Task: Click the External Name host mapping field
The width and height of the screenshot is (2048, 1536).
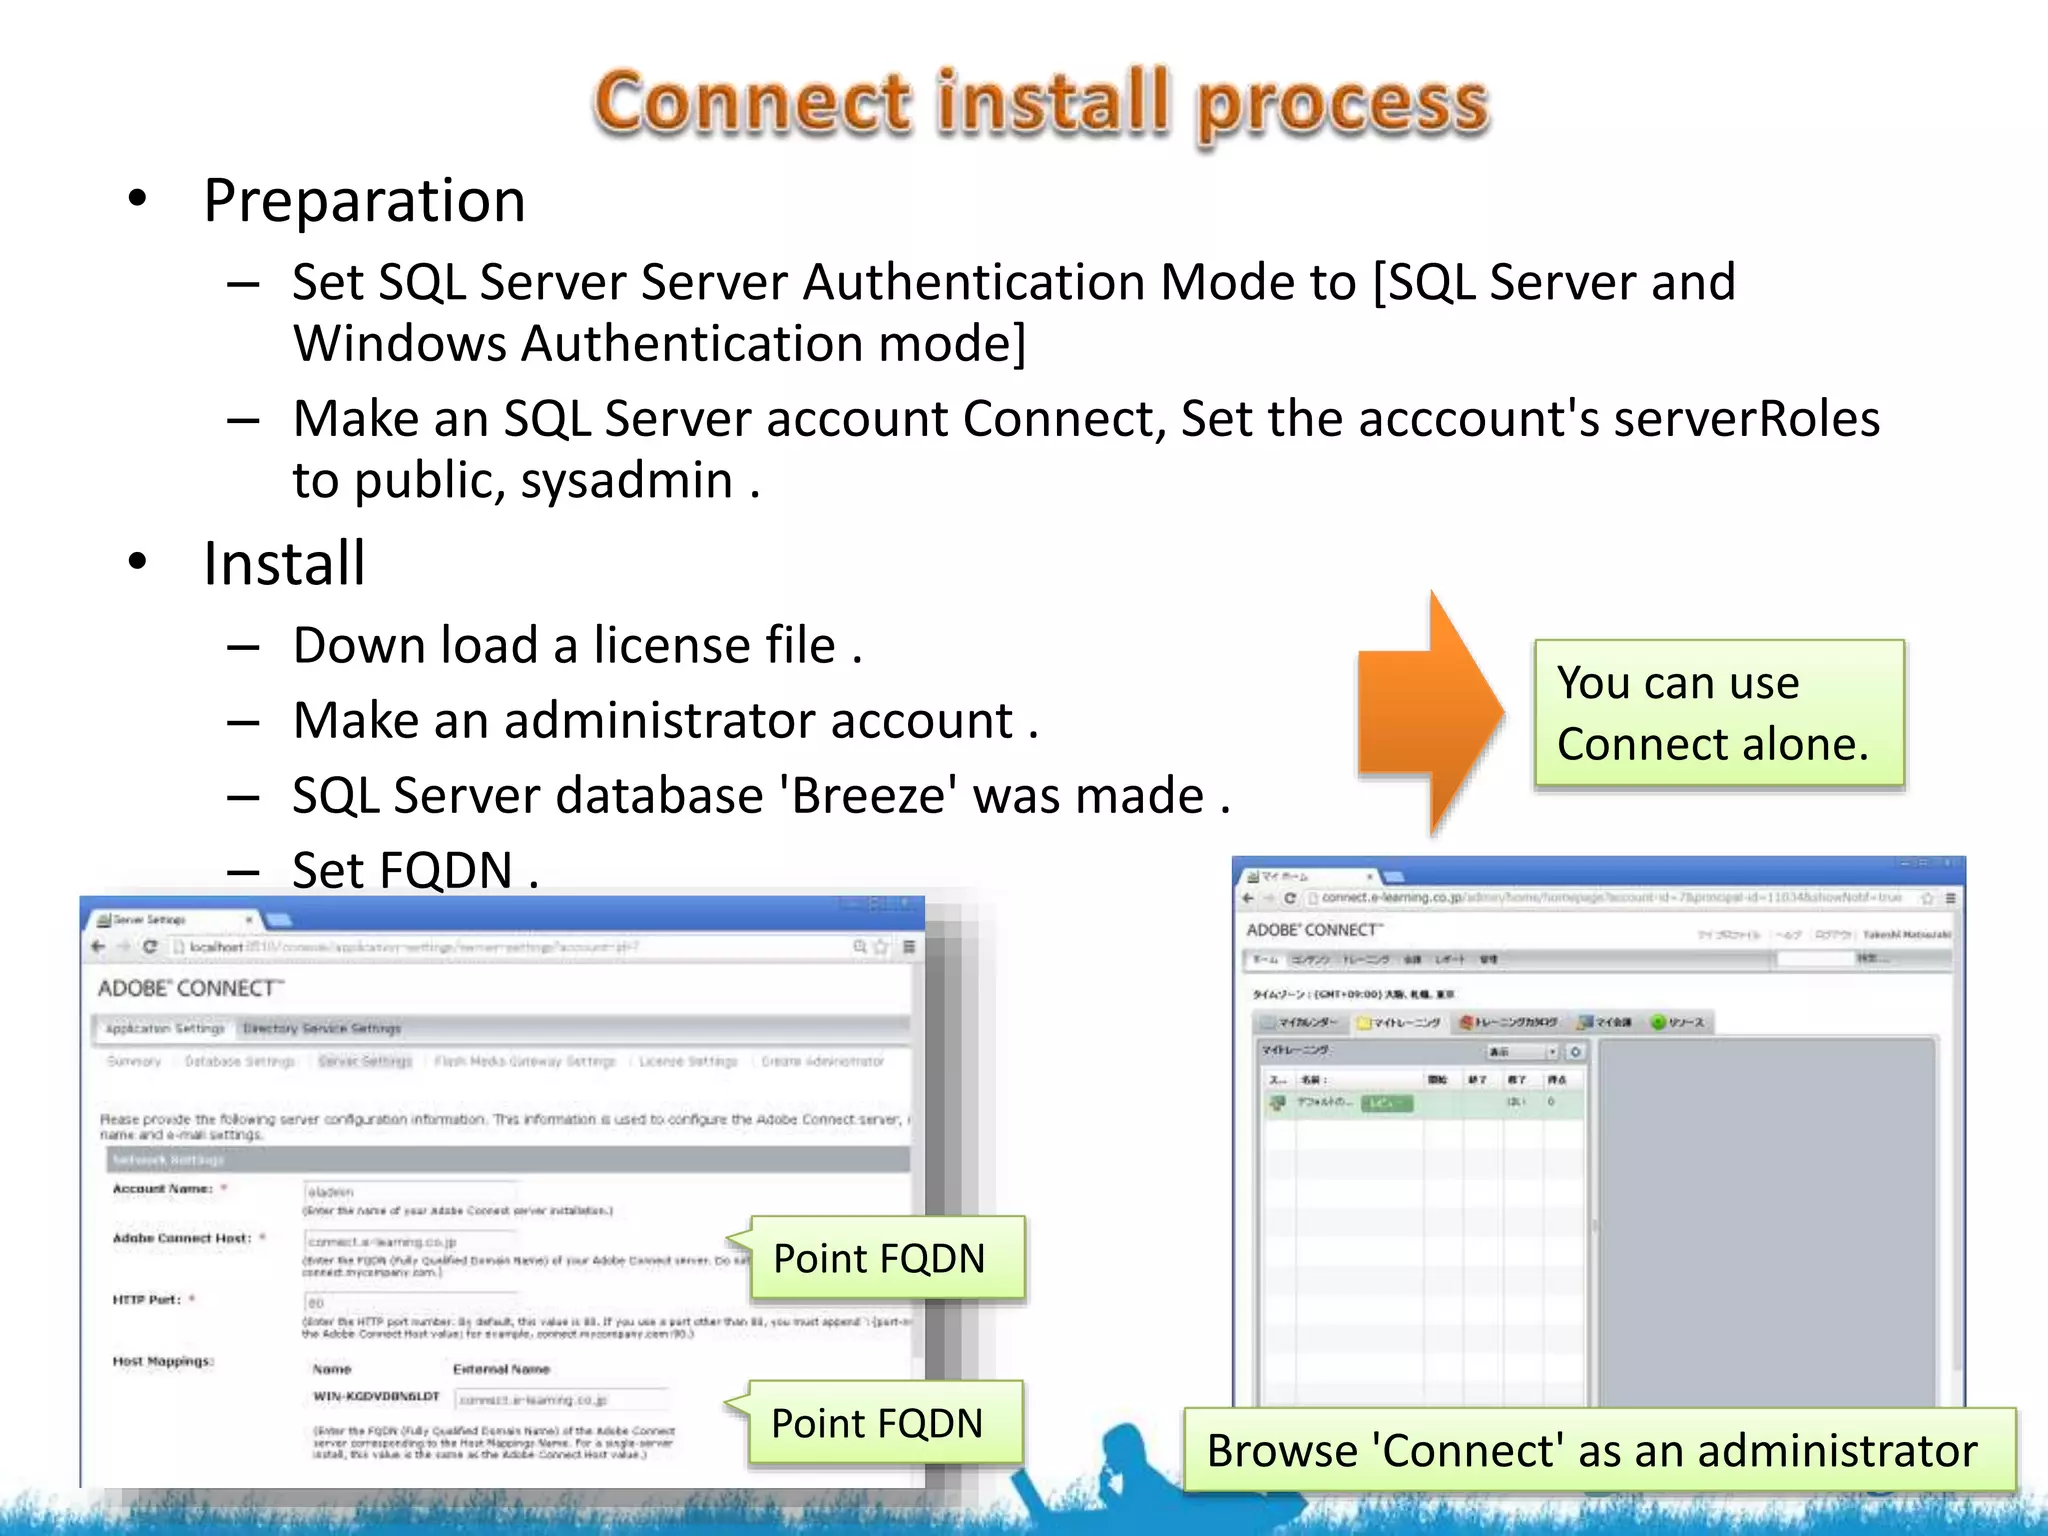Action: [x=561, y=1399]
